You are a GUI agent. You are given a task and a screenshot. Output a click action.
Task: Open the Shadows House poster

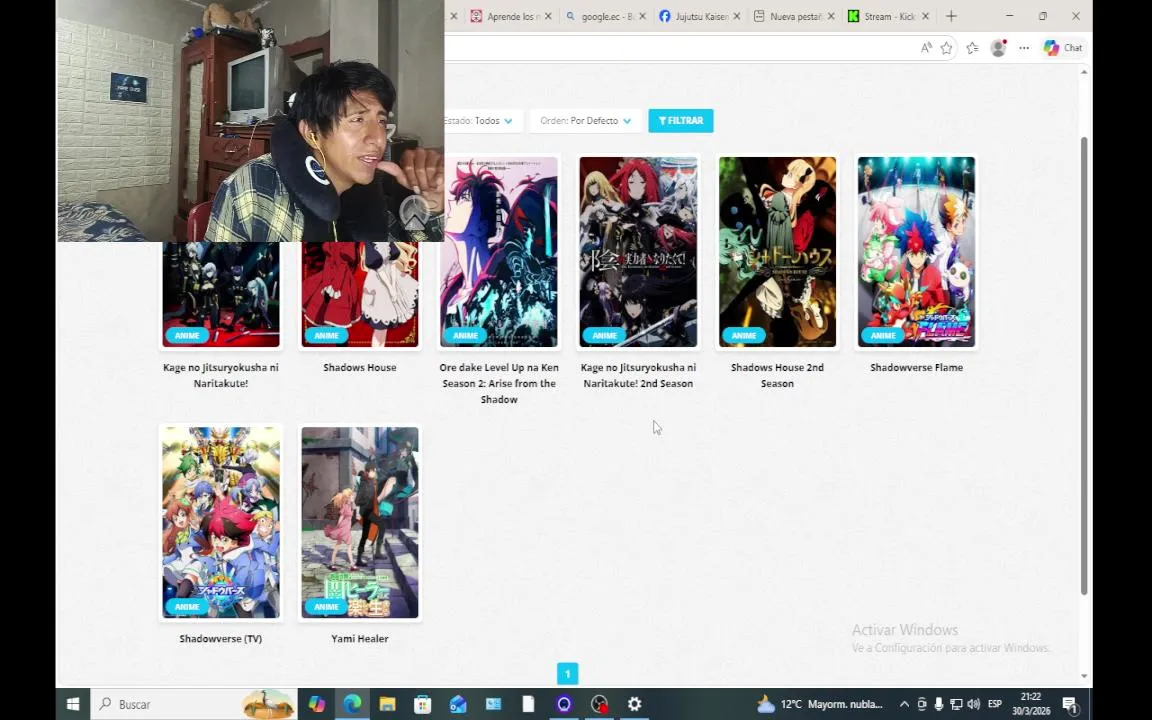pyautogui.click(x=360, y=294)
